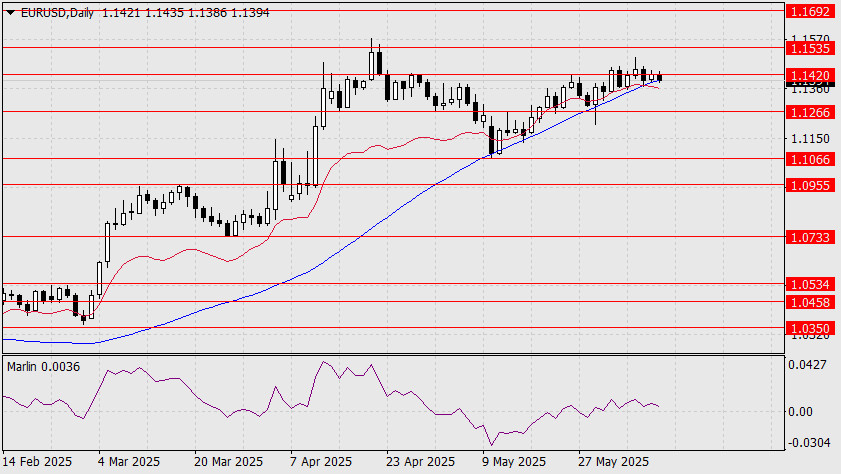Select the 1.1066 price level label

click(x=810, y=160)
